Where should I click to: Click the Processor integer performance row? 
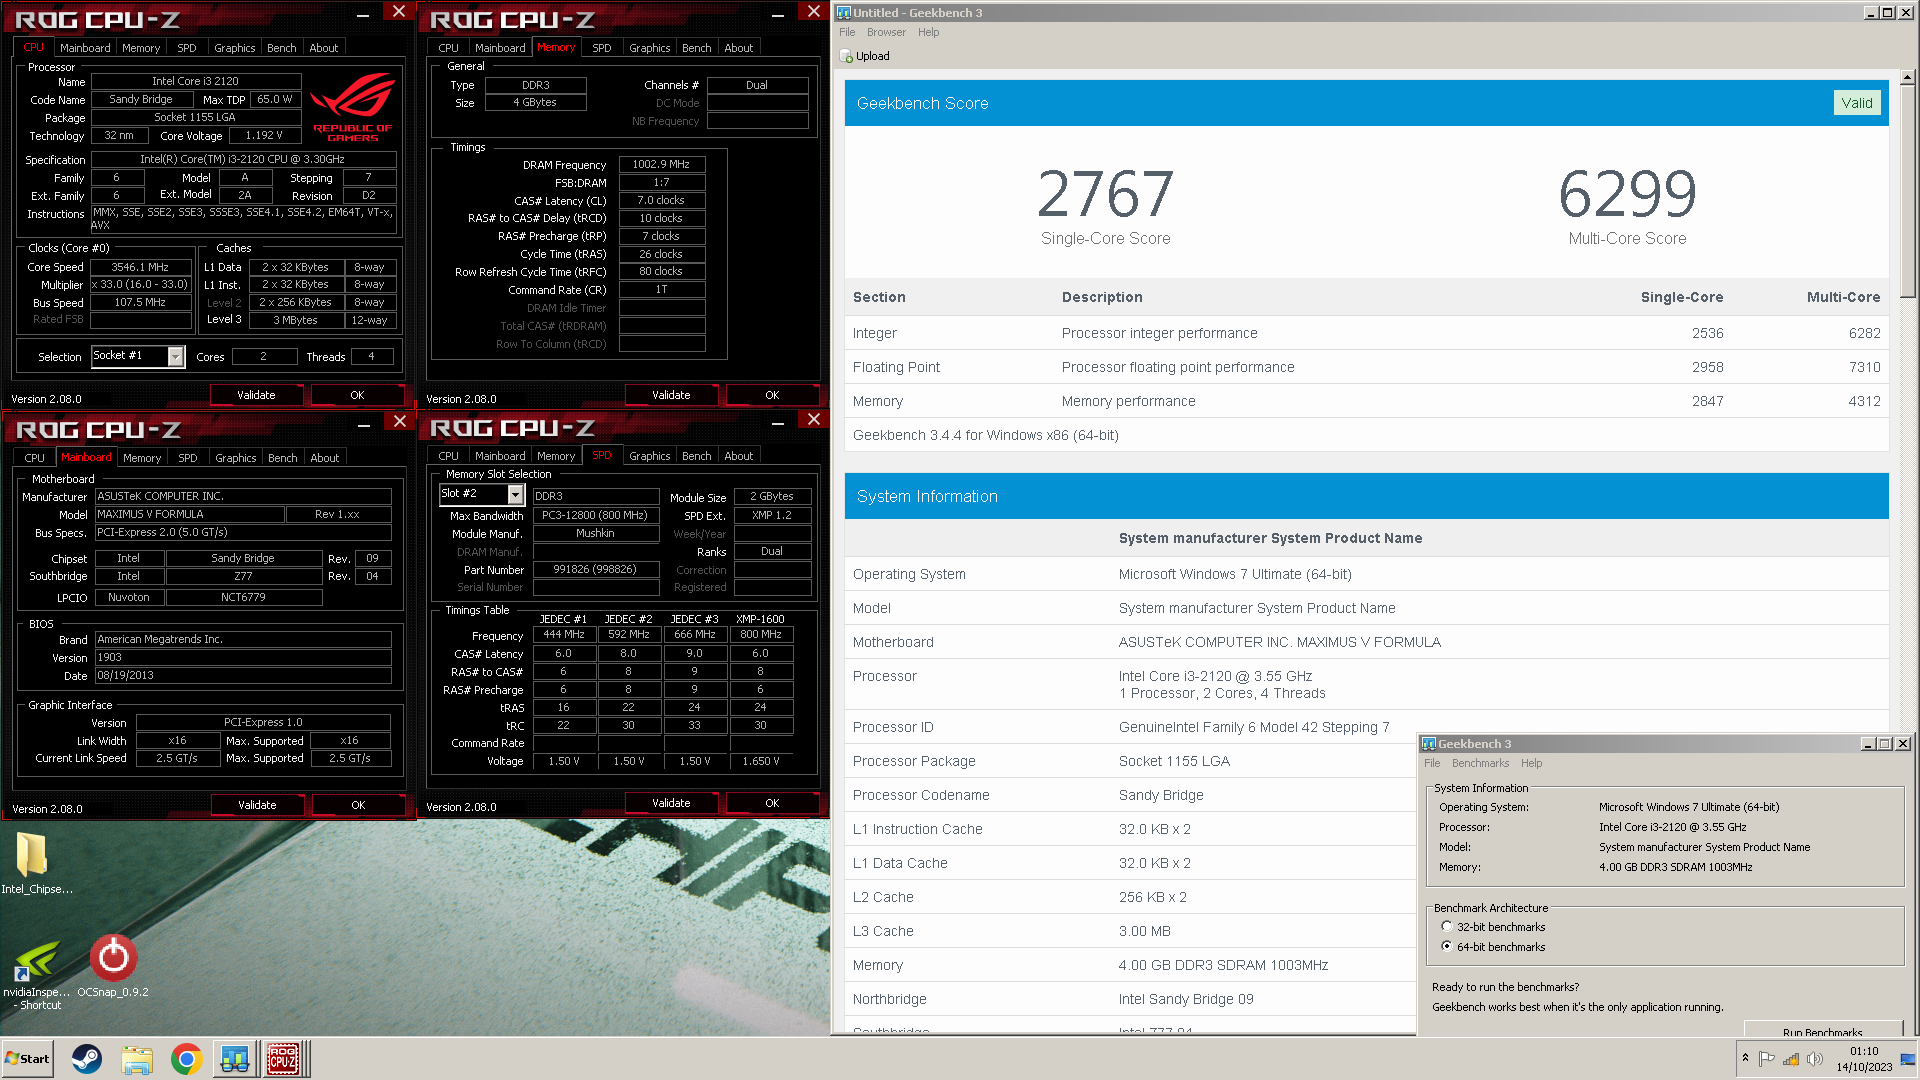(1366, 333)
